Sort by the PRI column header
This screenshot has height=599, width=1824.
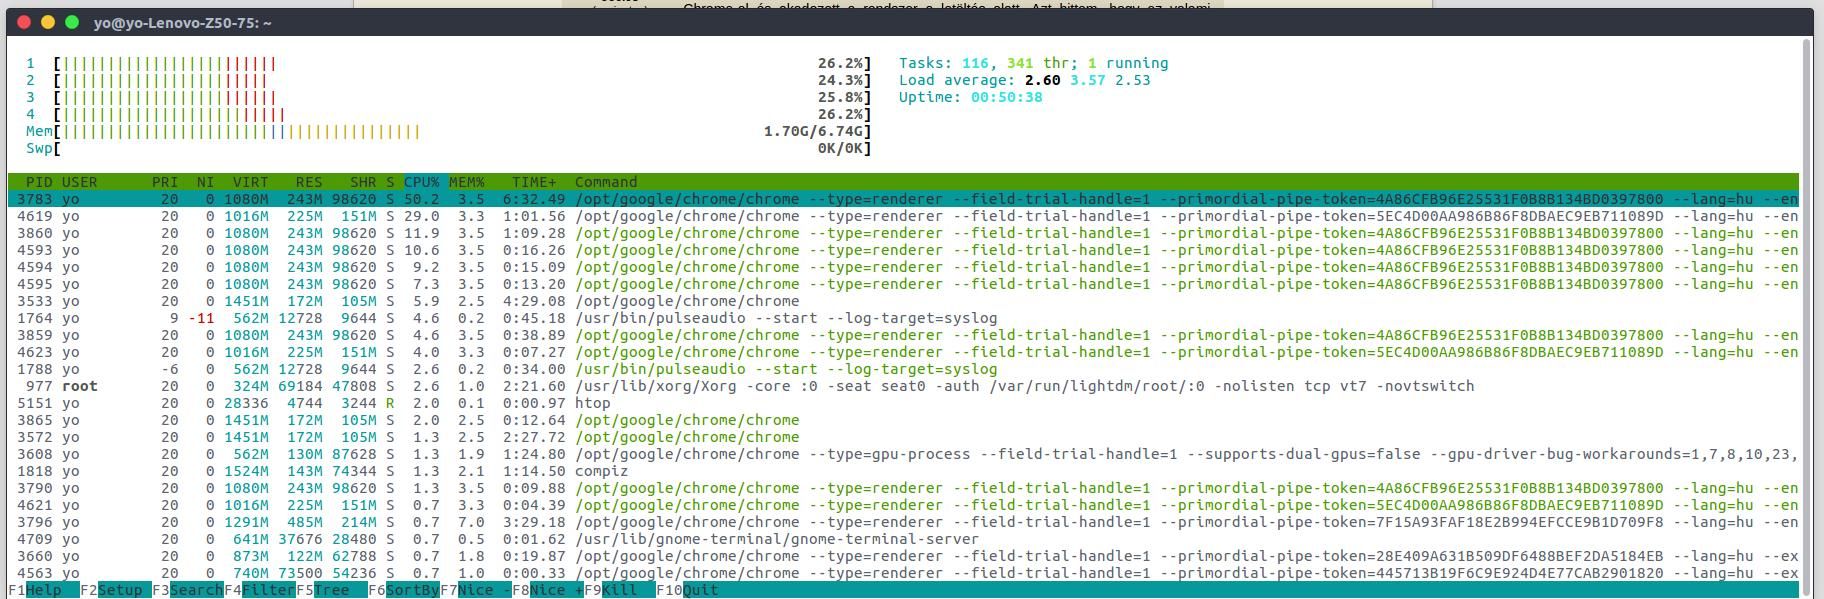(x=165, y=182)
